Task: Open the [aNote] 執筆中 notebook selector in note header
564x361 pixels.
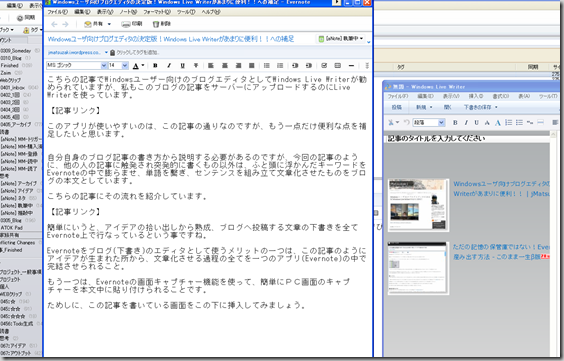Action: click(341, 38)
